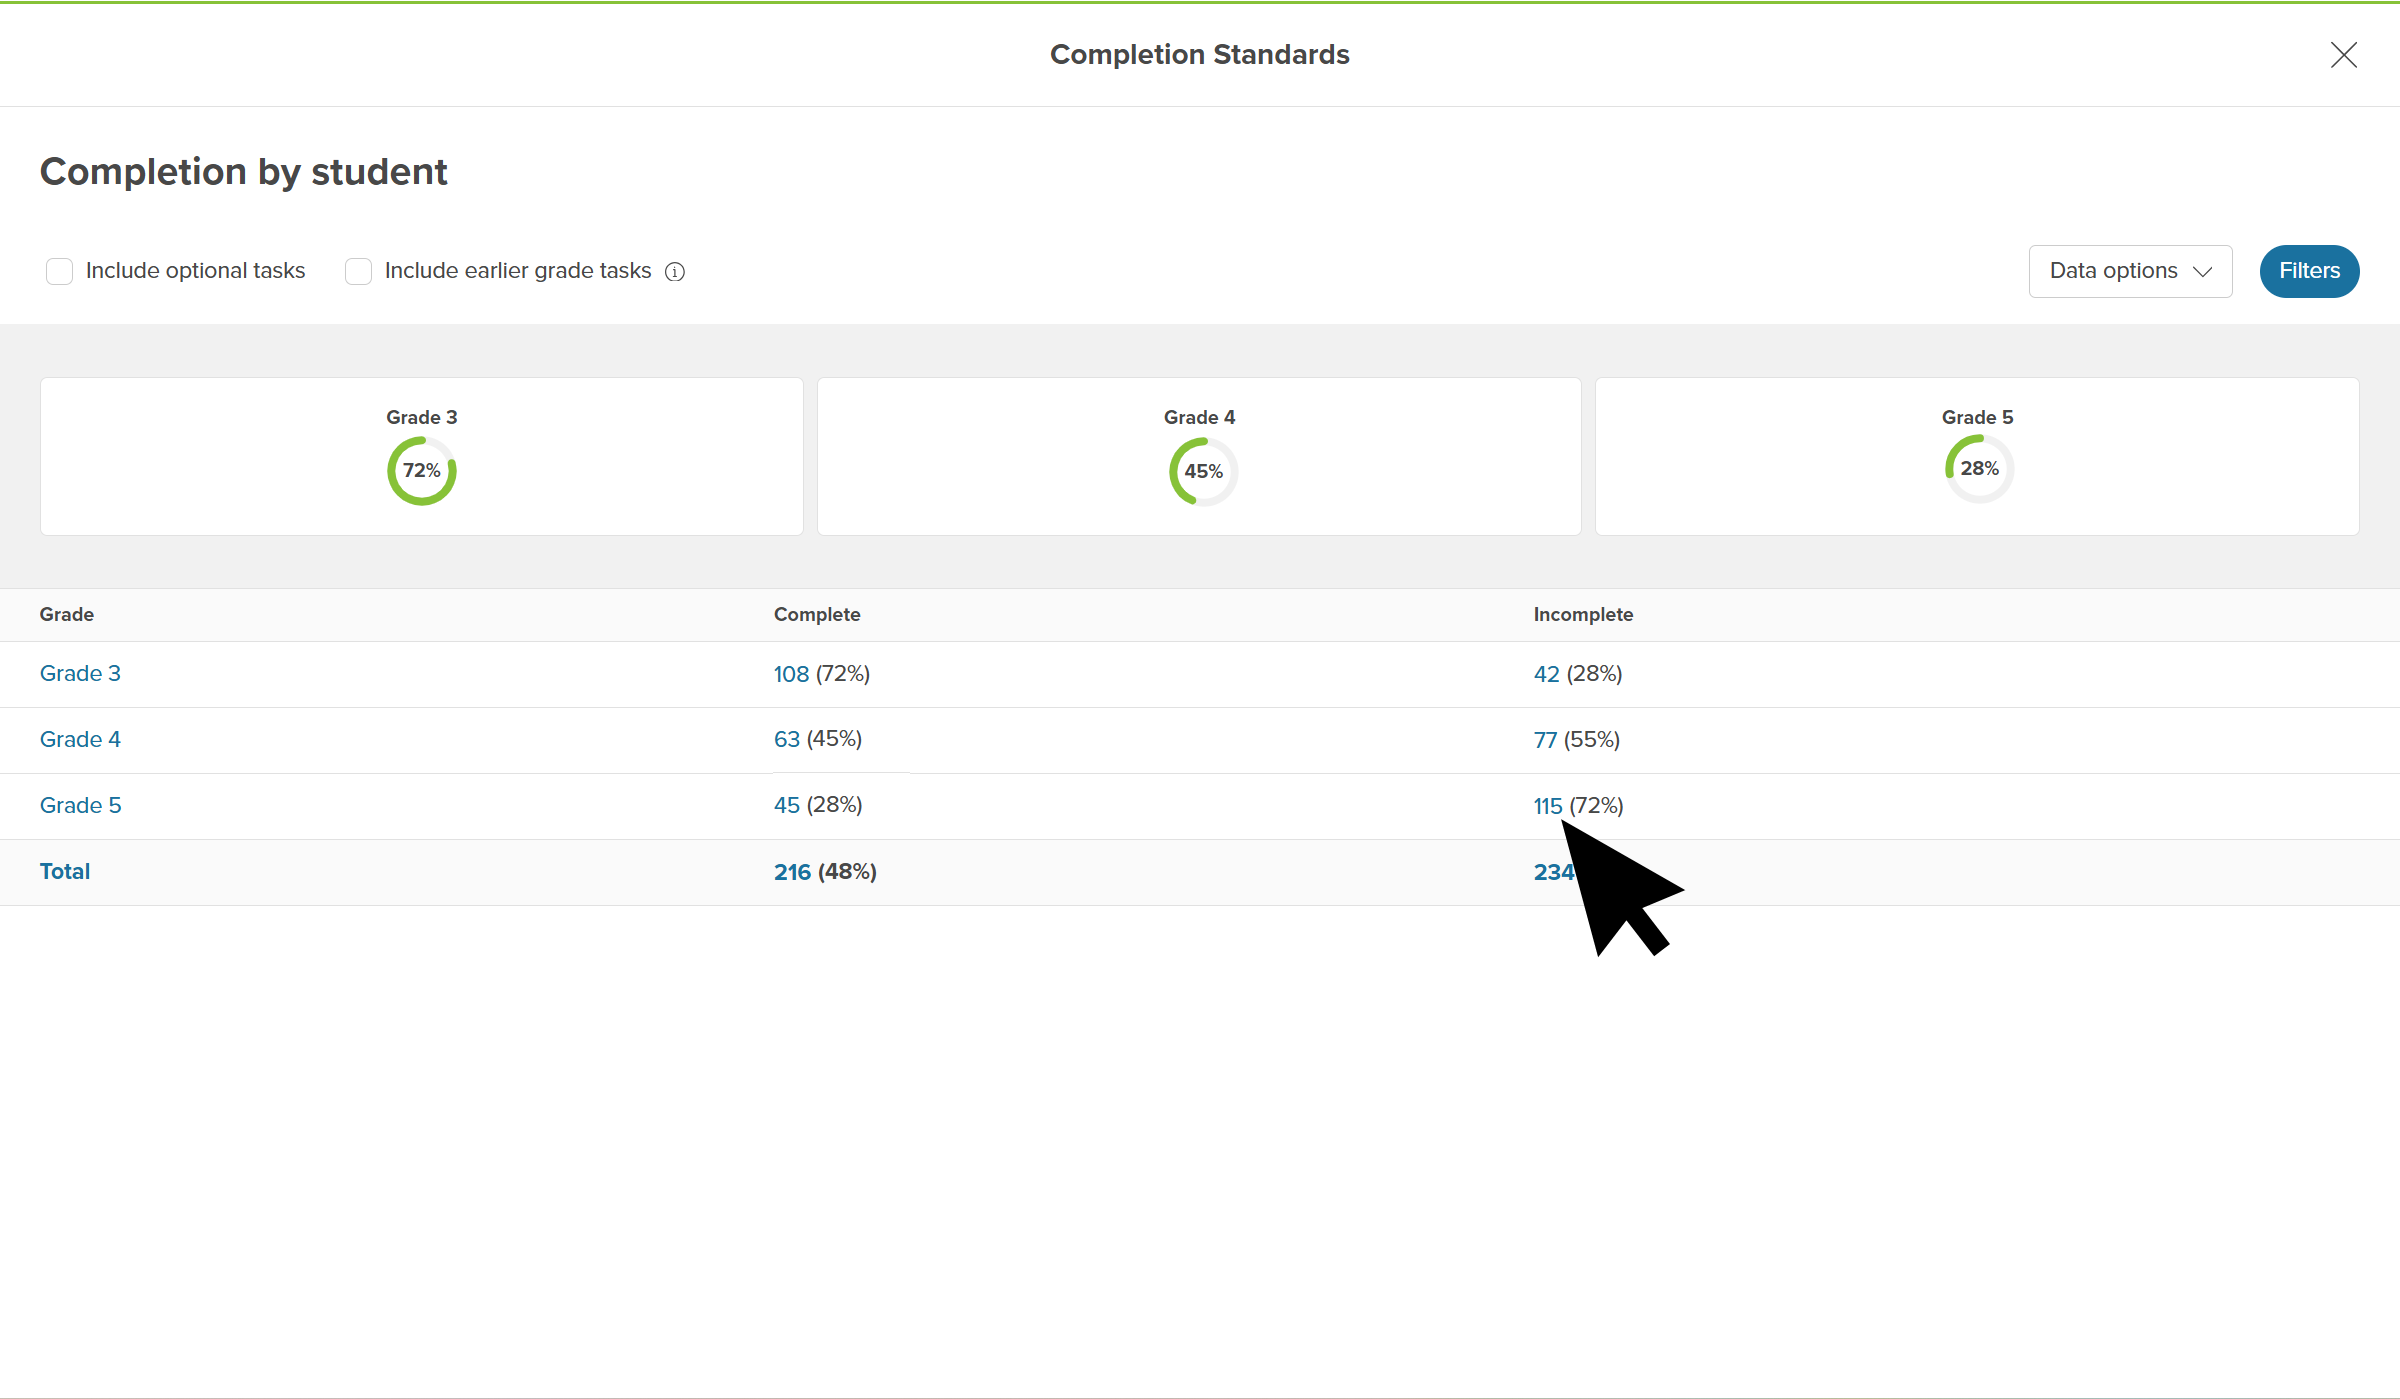Click the Grade 4 45% progress ring
The width and height of the screenshot is (2400, 1399).
(1203, 472)
